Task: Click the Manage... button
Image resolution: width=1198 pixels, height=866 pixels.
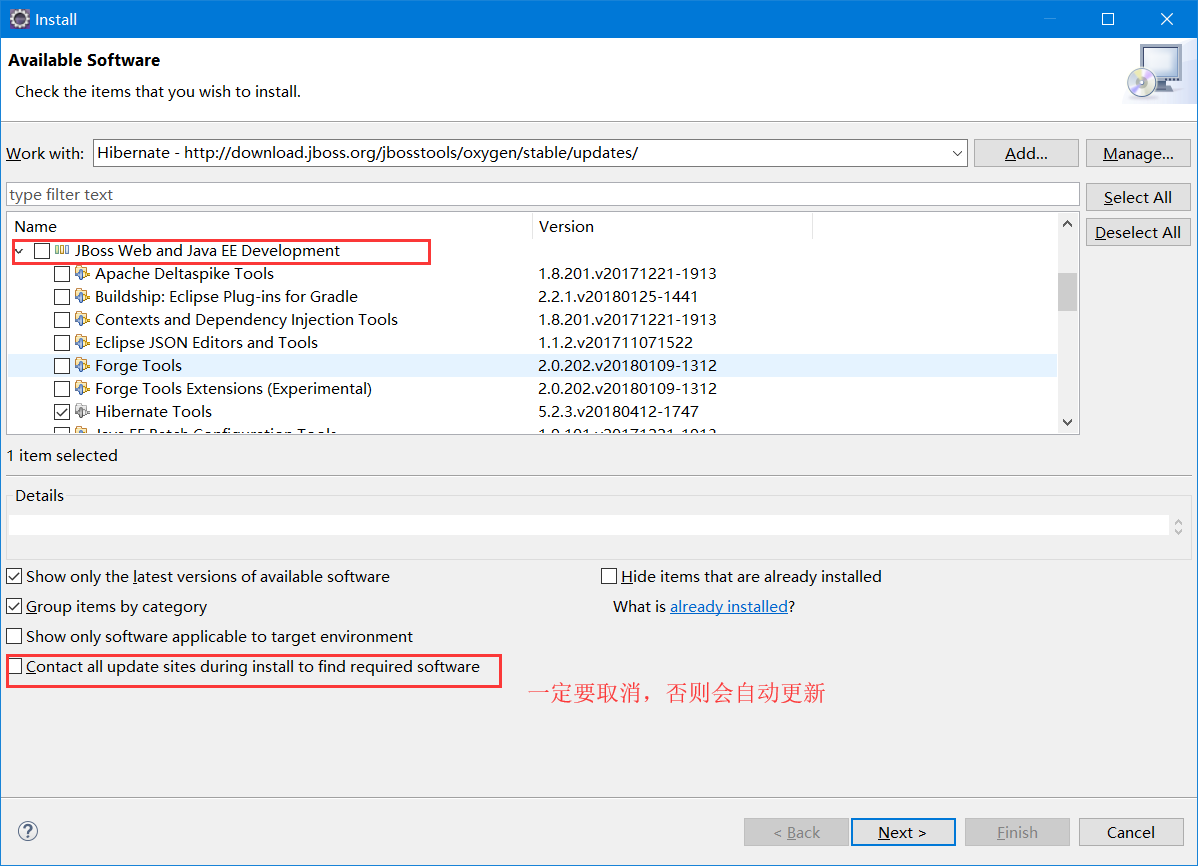Action: [x=1138, y=153]
